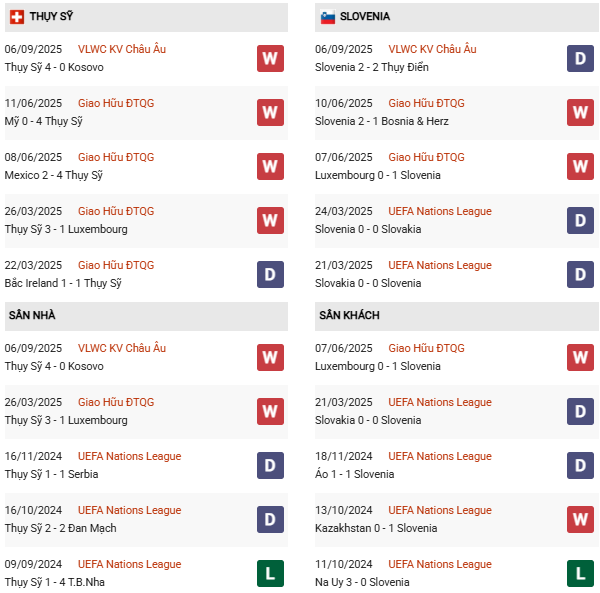Click L badge for Thụy Sỹ 1 - 4 T.B.Nha

(x=270, y=573)
